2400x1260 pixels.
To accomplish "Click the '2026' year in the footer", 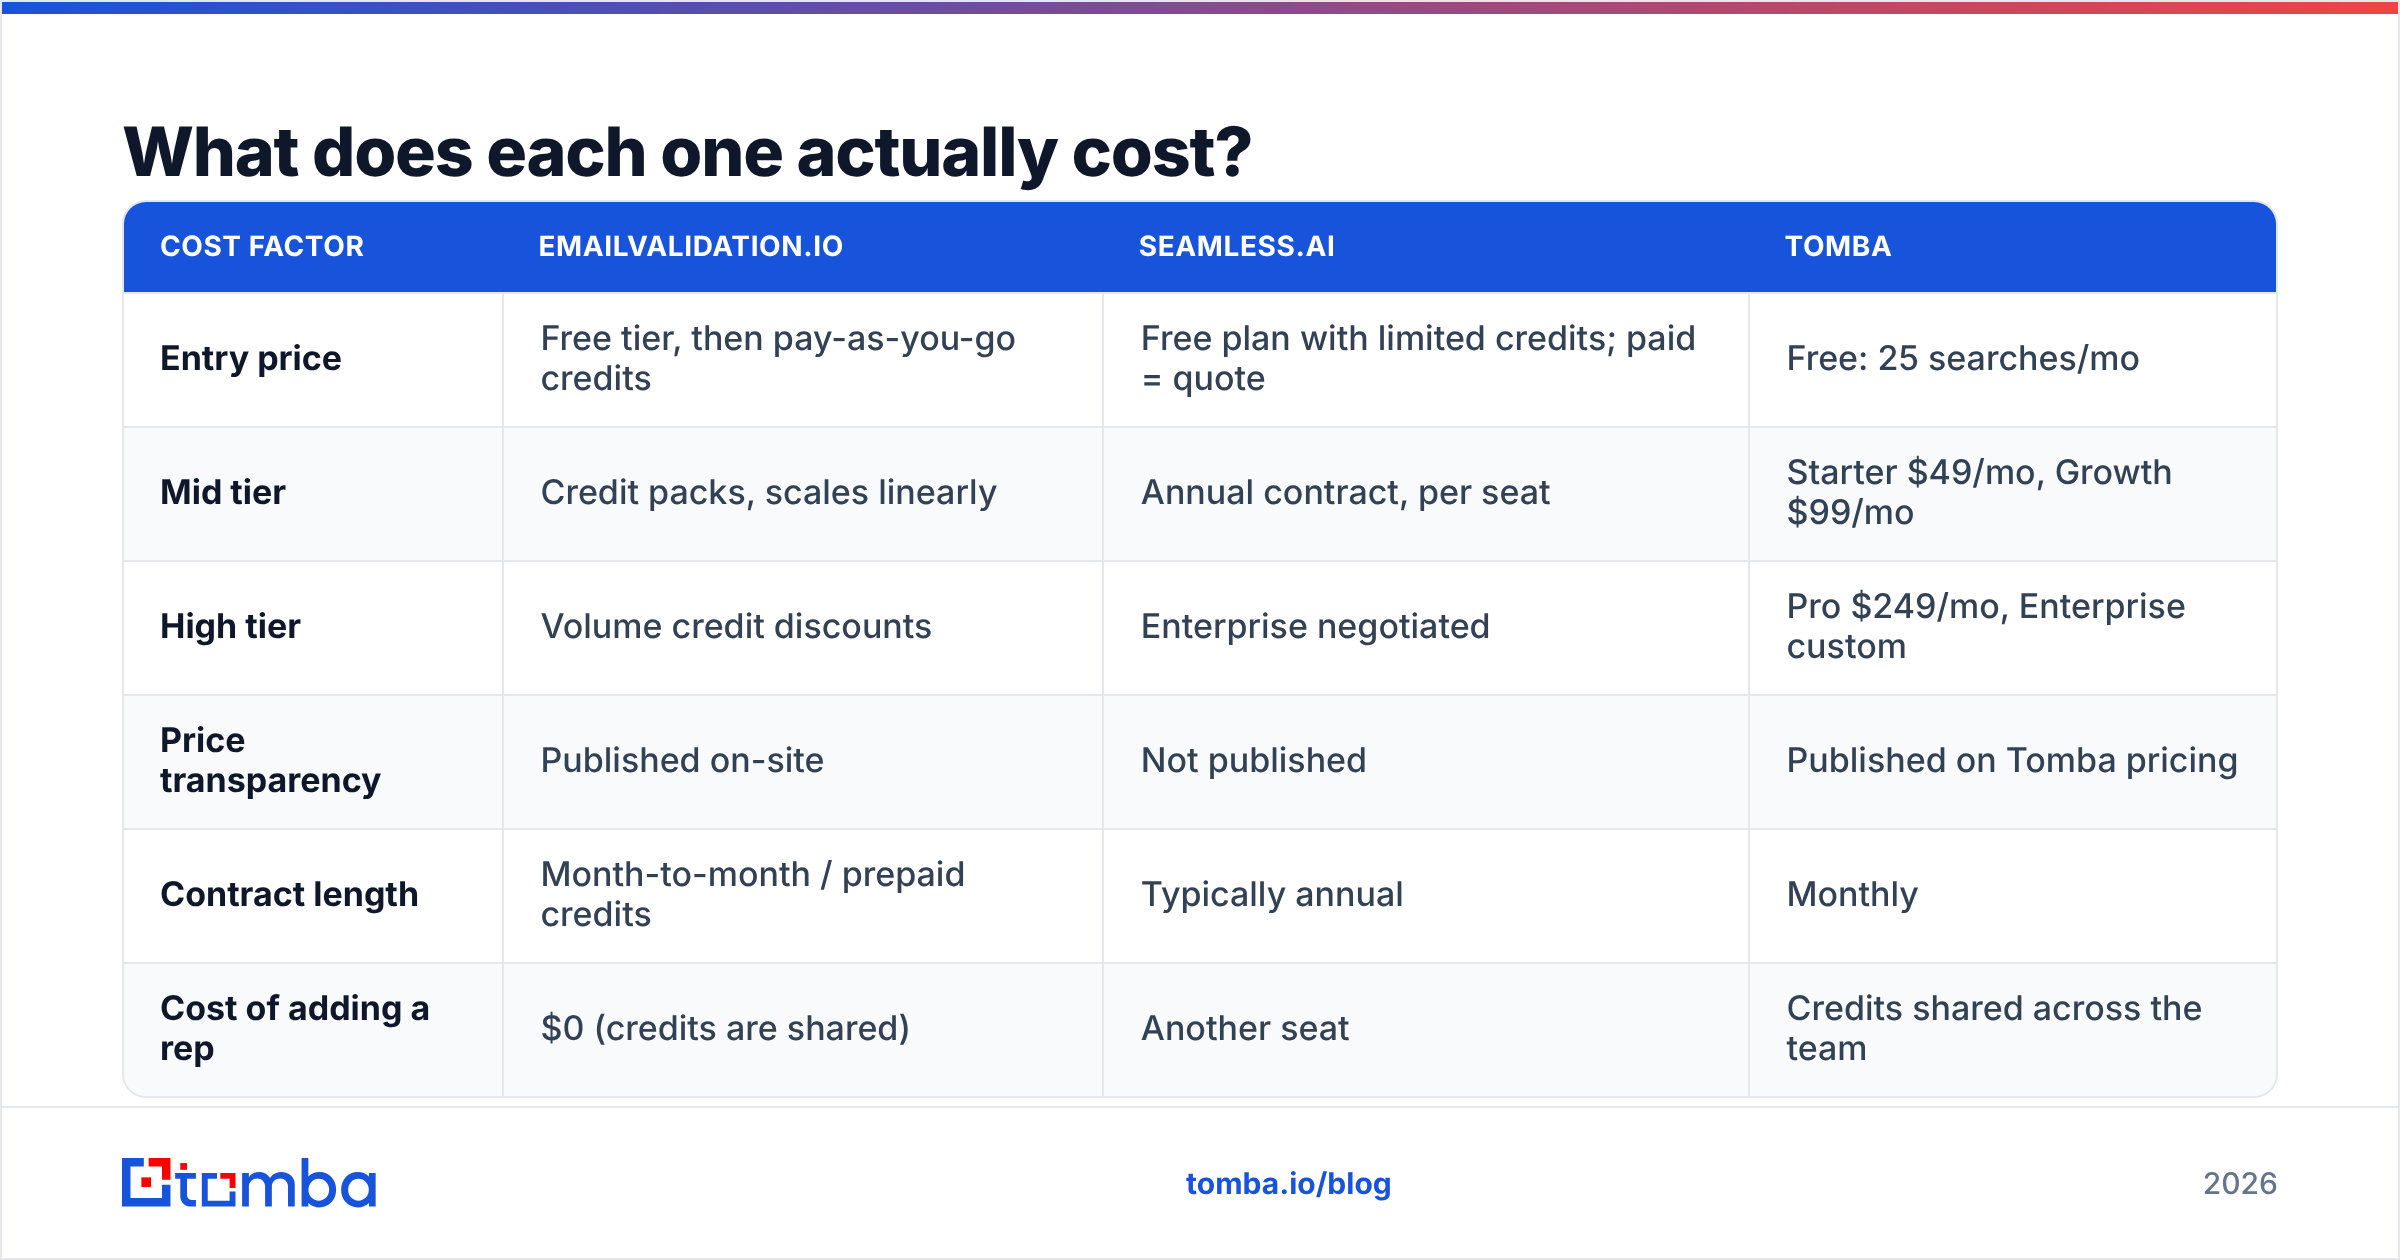I will pyautogui.click(x=2240, y=1184).
